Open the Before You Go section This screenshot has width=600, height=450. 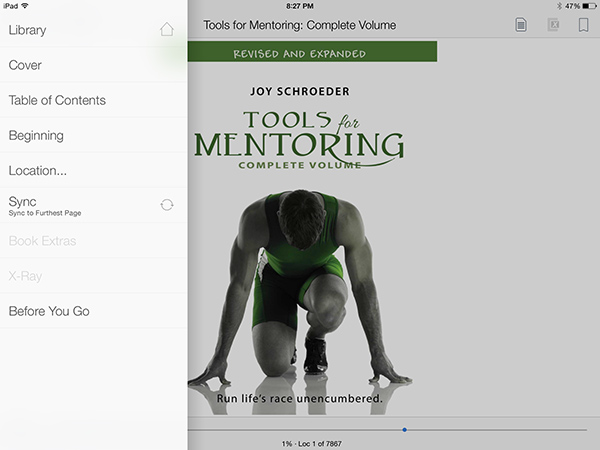coord(94,311)
